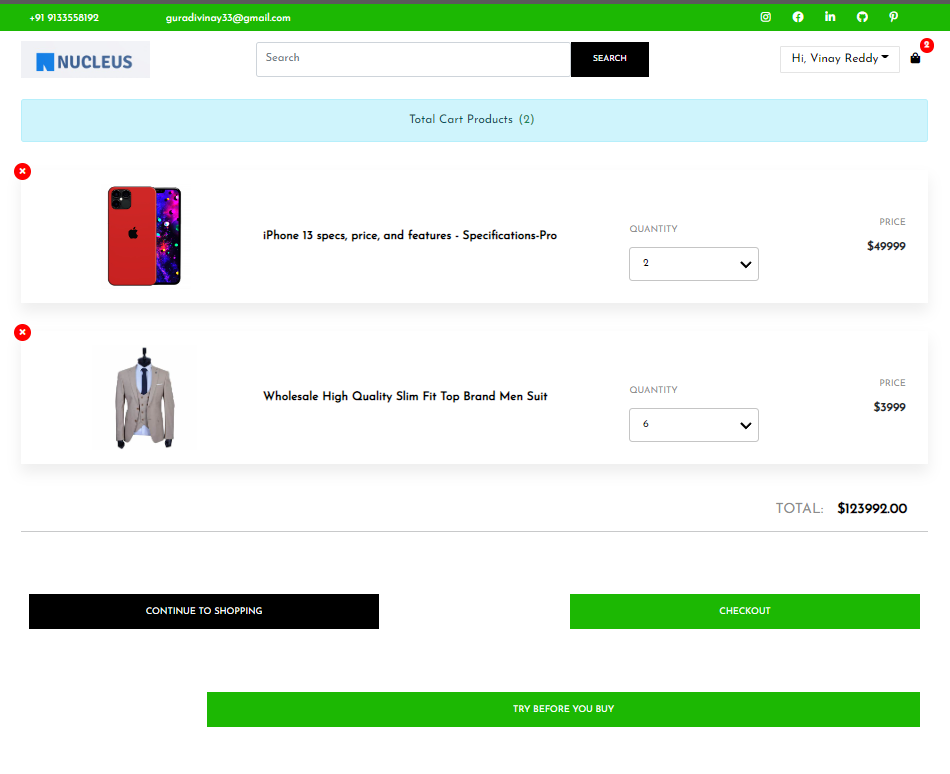Open the iPhone 13 product title link
The width and height of the screenshot is (950, 774).
click(x=409, y=235)
